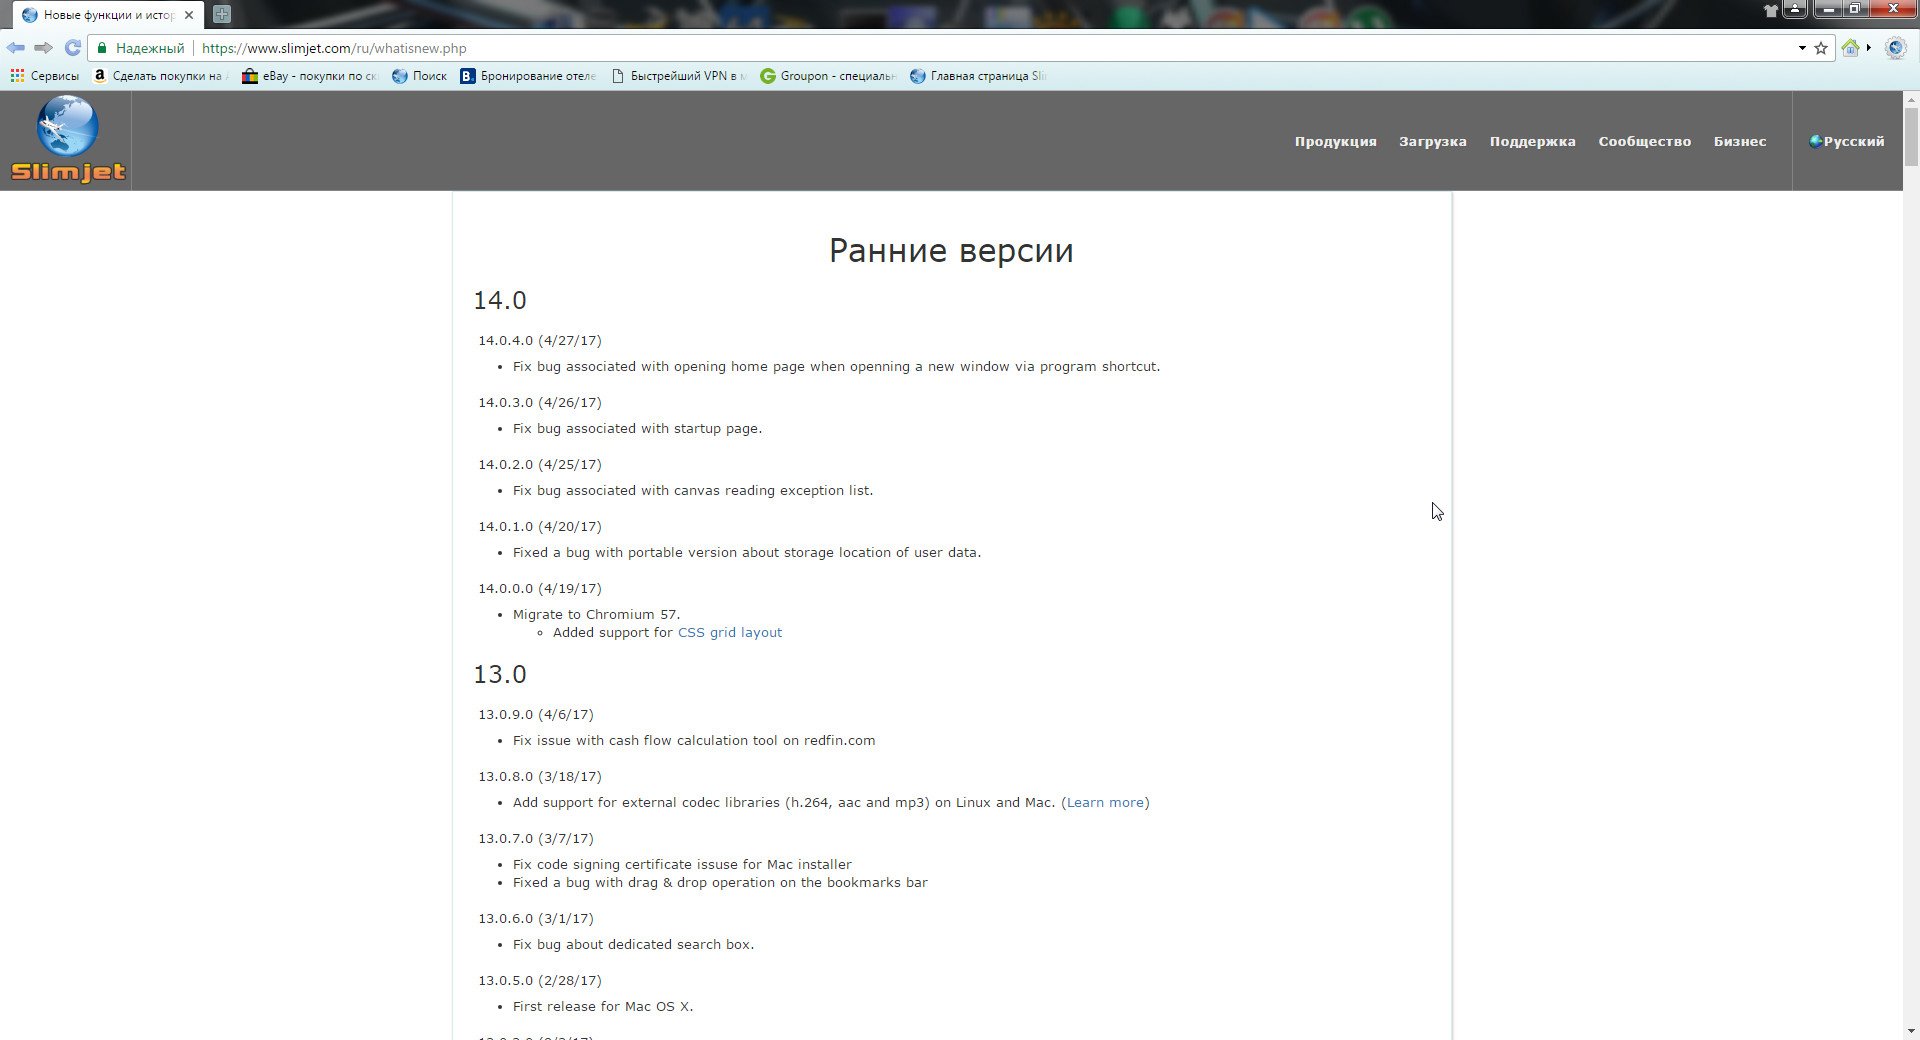This screenshot has width=1920, height=1040.
Task: Open Slimjet settings gear-globe menu icon
Action: tap(1895, 48)
